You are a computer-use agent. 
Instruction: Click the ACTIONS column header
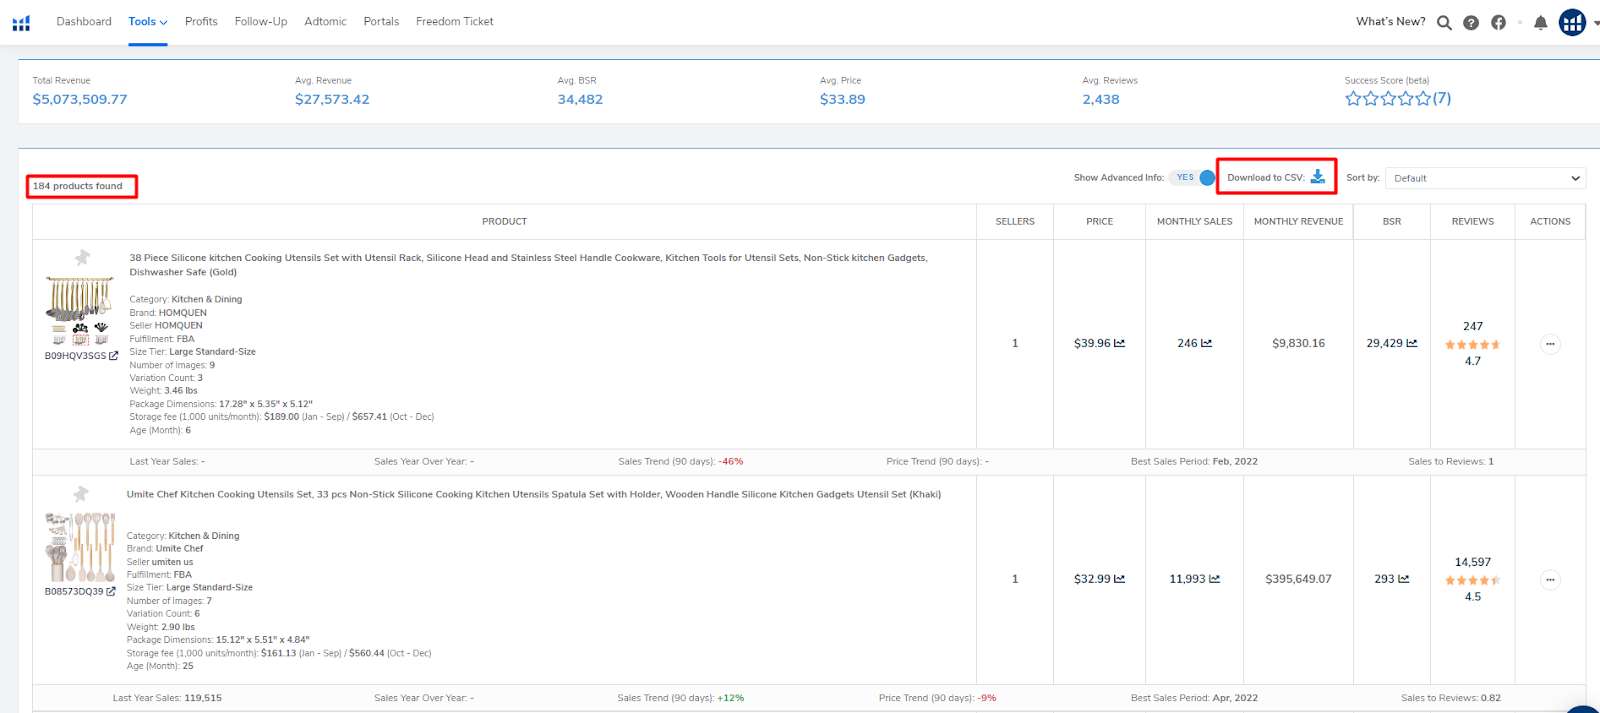click(x=1550, y=222)
